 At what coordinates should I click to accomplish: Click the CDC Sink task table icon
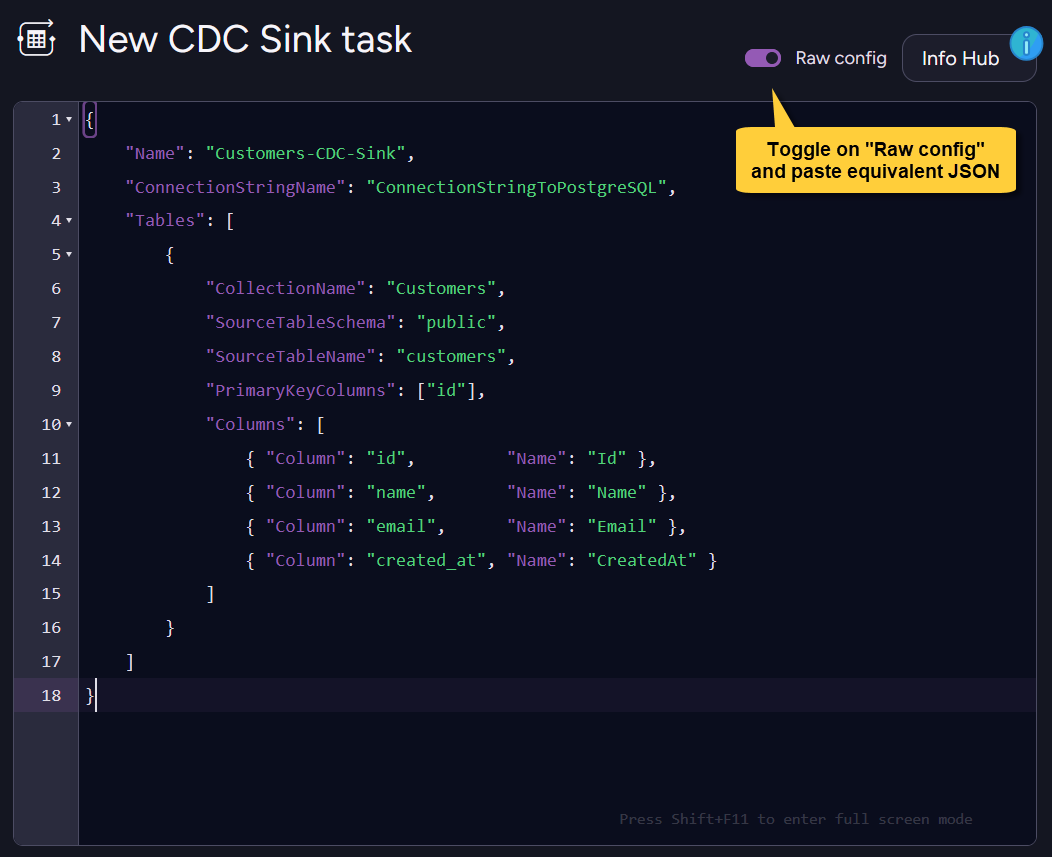pyautogui.click(x=36, y=39)
